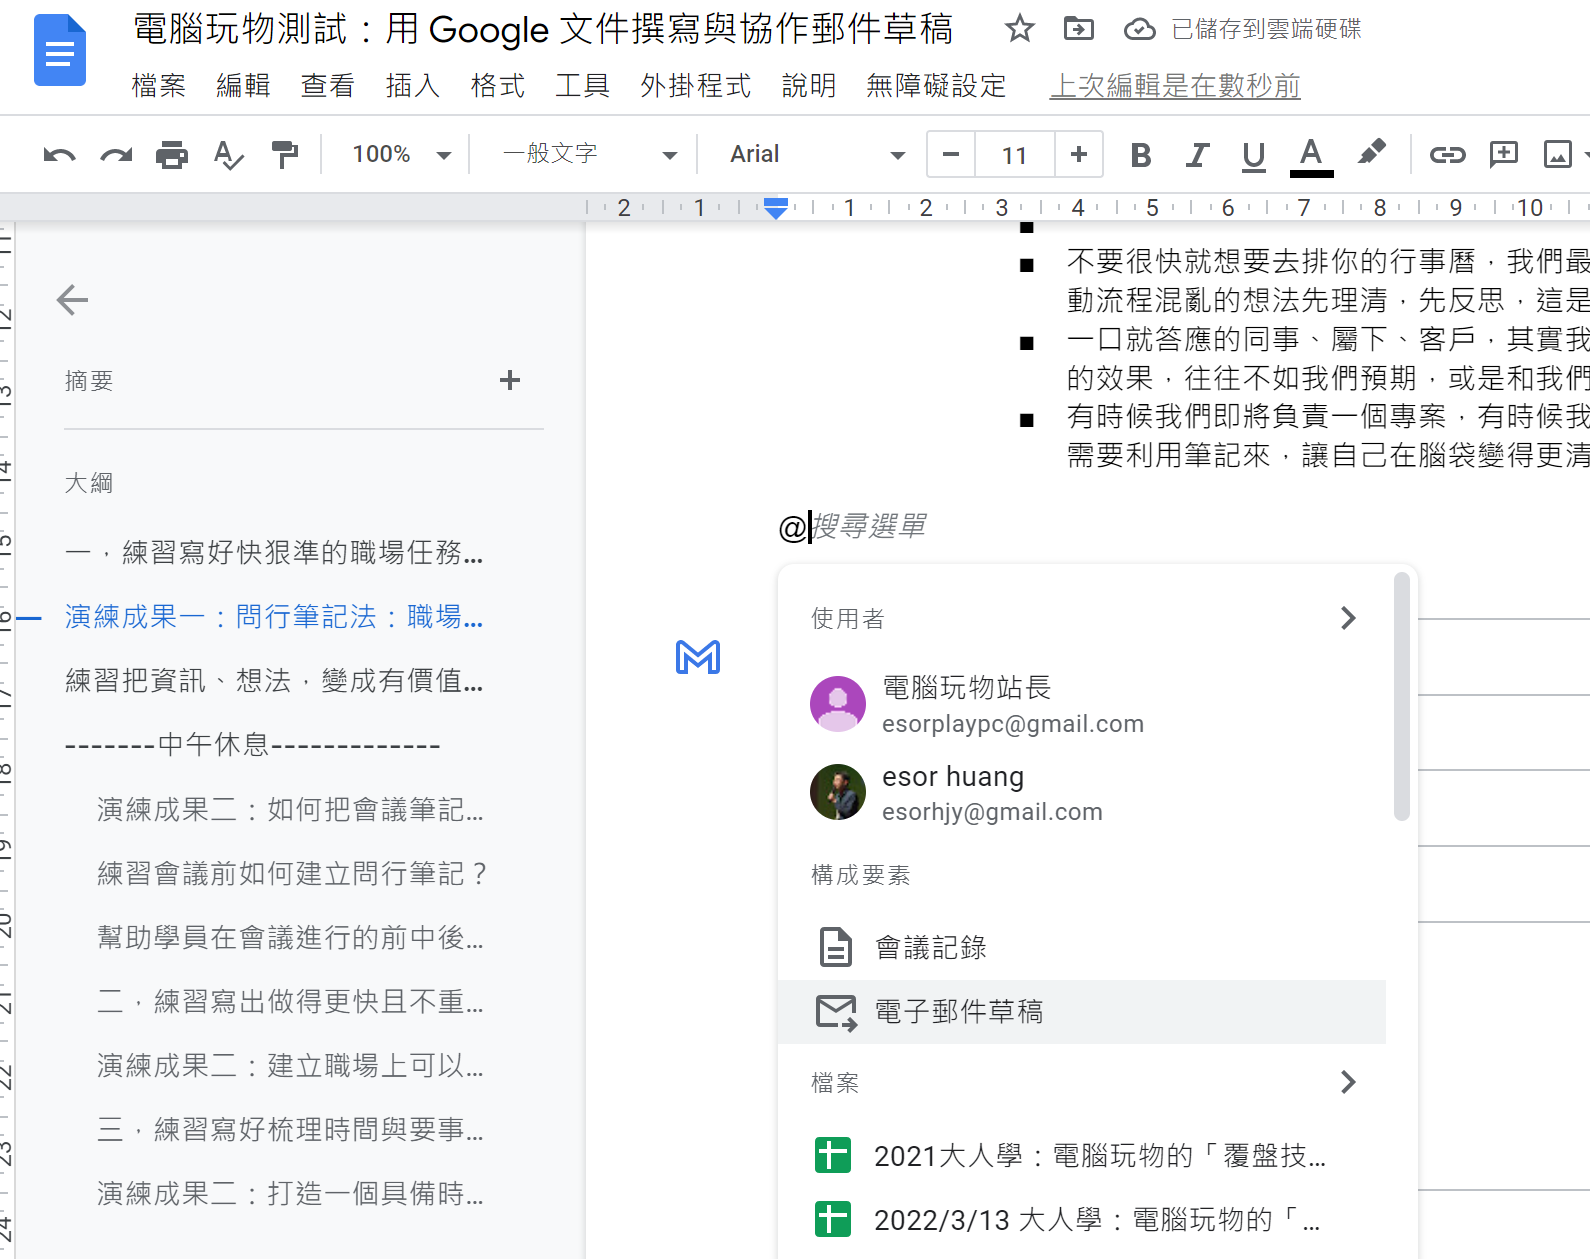Toggle underline formatting
The height and width of the screenshot is (1259, 1590).
click(x=1253, y=155)
